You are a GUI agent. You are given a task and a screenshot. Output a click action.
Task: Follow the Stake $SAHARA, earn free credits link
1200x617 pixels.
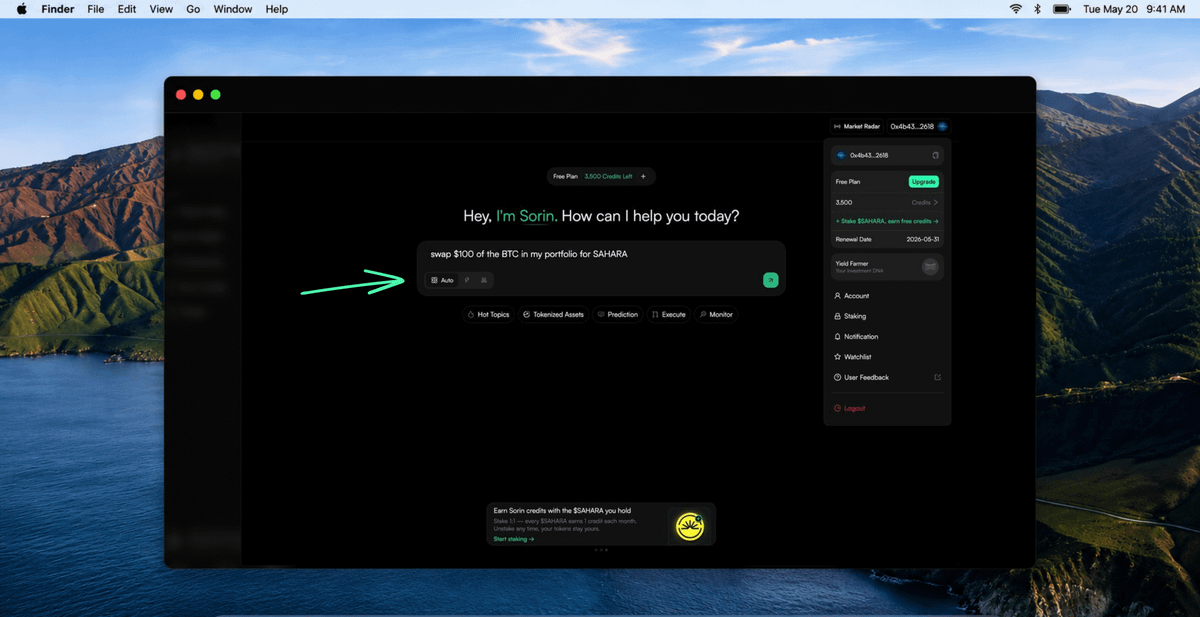[x=886, y=220]
